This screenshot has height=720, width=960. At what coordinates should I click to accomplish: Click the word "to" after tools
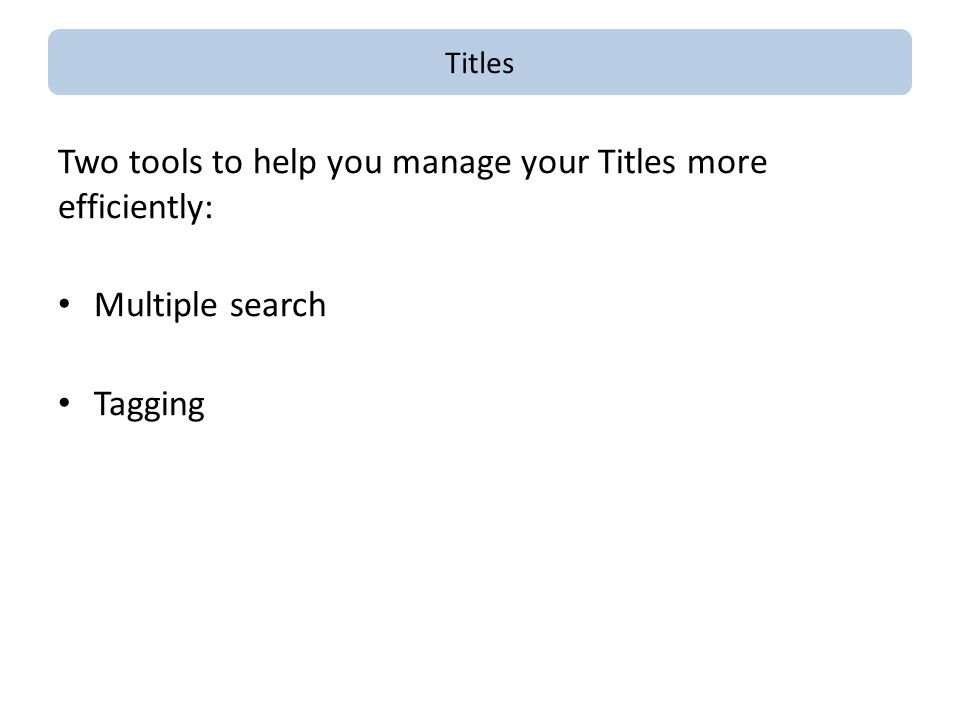pyautogui.click(x=227, y=163)
